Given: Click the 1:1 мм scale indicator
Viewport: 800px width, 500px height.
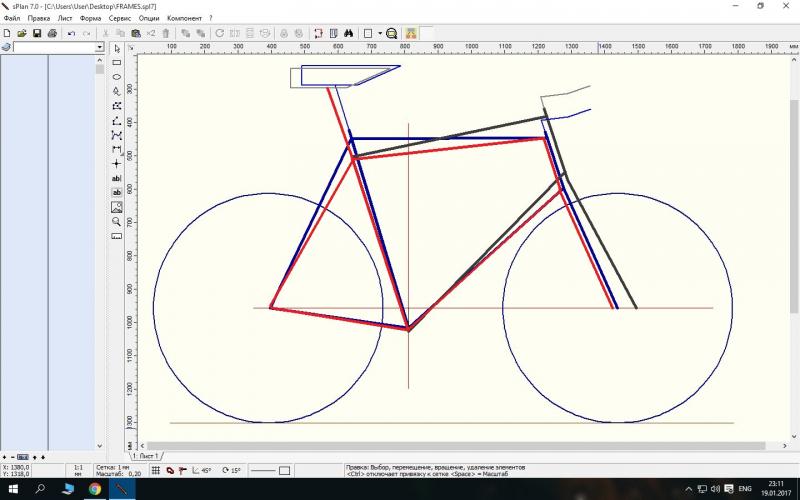Looking at the screenshot, I should pos(79,470).
